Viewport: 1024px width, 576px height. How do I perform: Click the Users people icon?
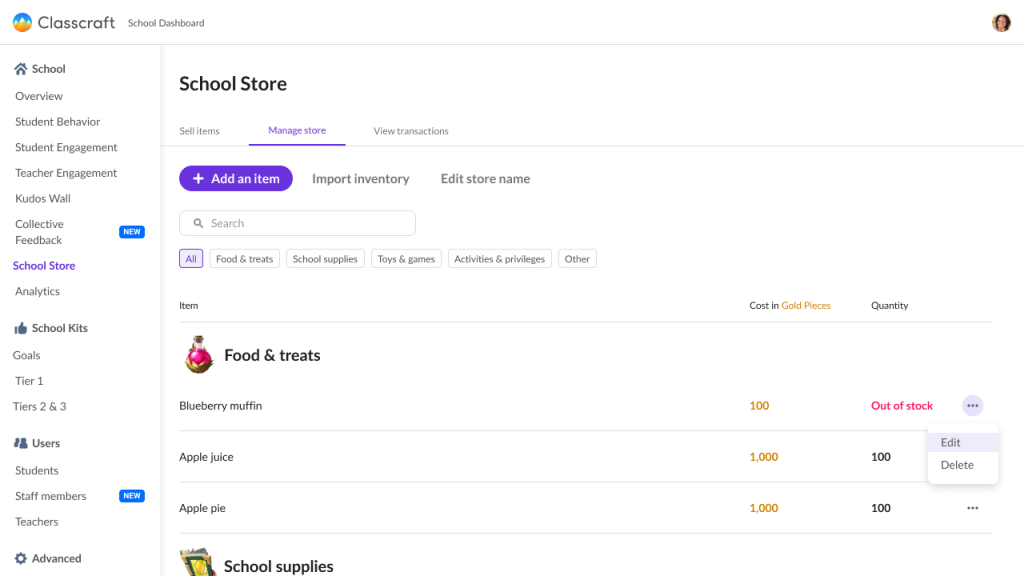(x=21, y=443)
